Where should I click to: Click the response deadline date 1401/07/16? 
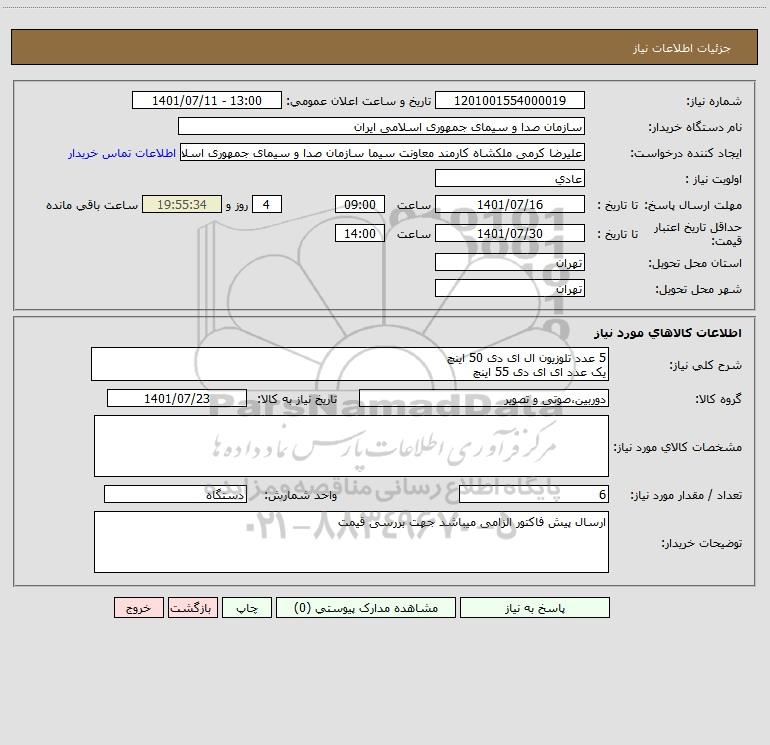[510, 205]
